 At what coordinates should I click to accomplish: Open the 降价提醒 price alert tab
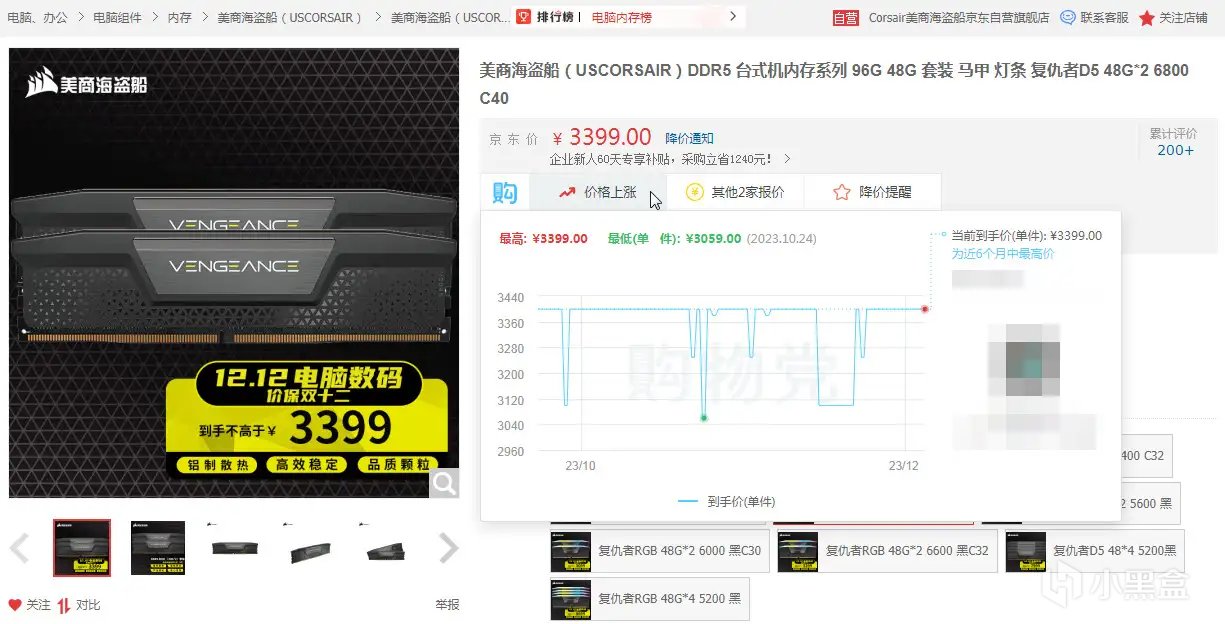(872, 192)
